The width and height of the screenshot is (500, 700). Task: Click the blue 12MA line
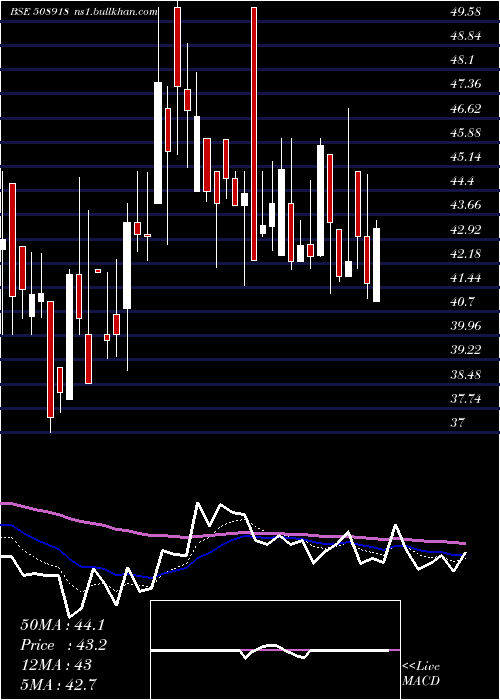[232, 541]
